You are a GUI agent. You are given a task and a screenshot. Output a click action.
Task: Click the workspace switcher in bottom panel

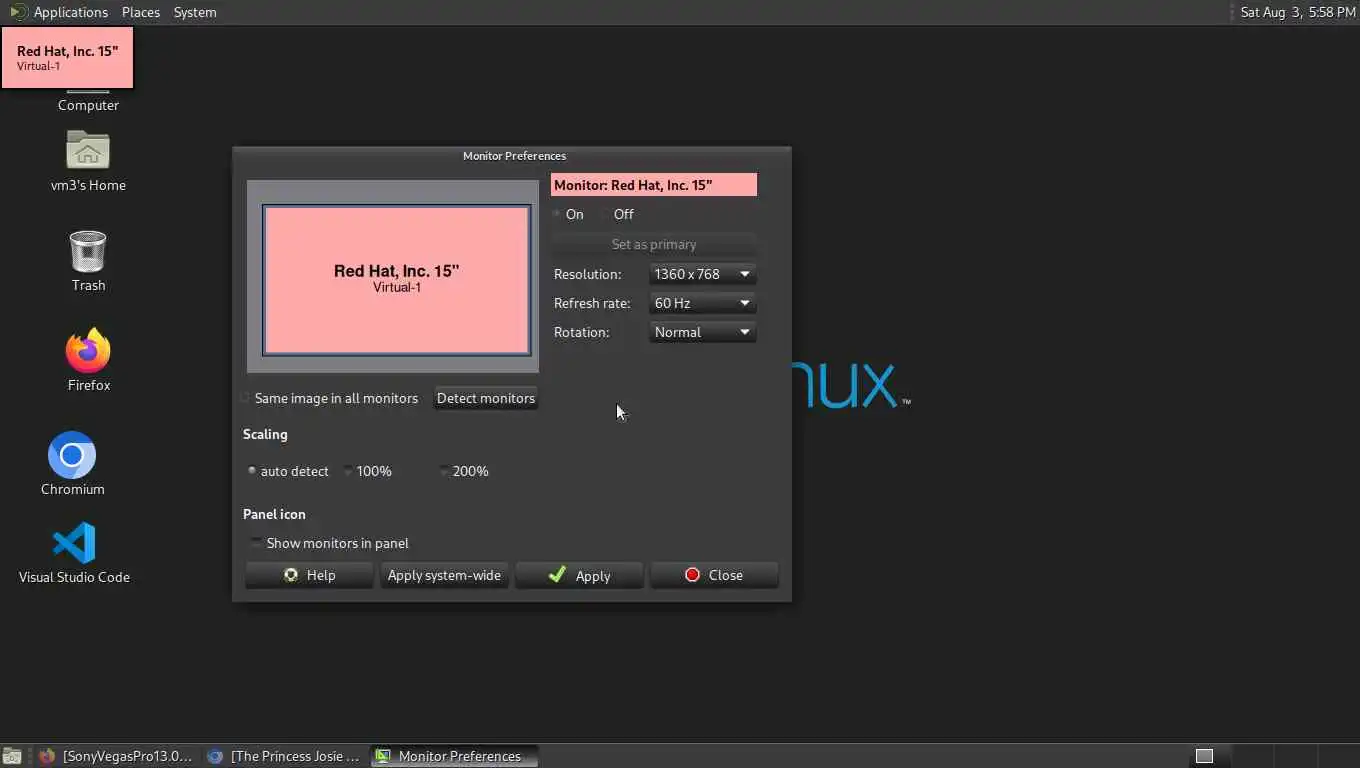point(1204,756)
